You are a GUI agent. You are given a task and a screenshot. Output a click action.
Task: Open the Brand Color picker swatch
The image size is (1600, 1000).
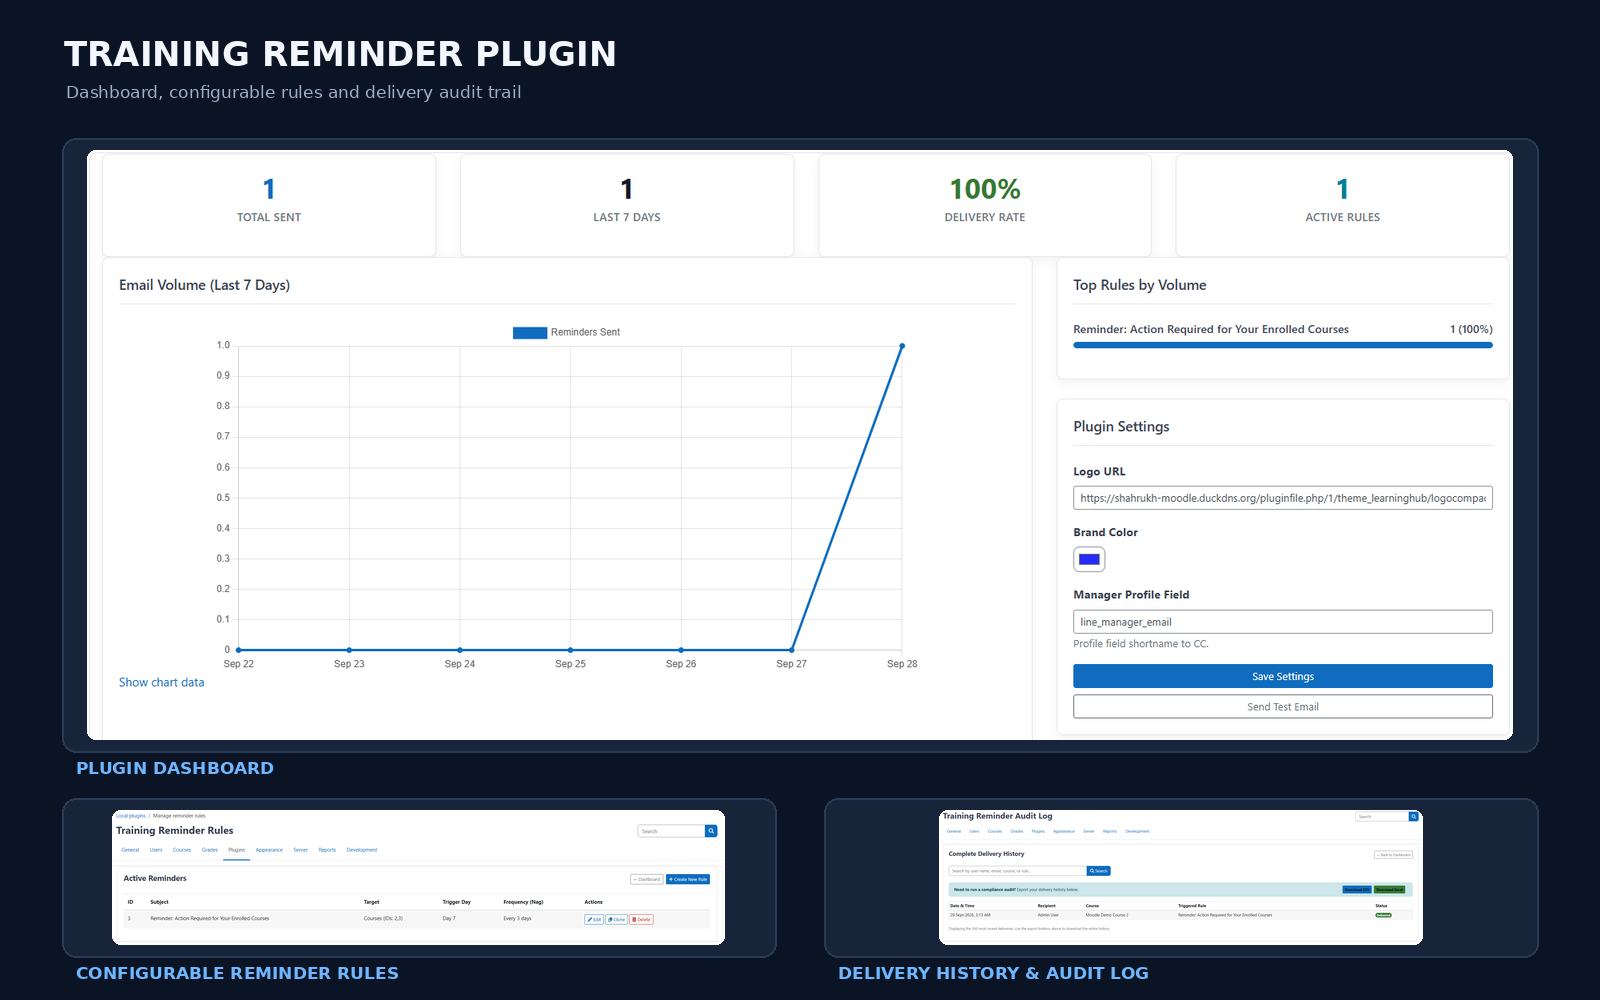[1089, 559]
